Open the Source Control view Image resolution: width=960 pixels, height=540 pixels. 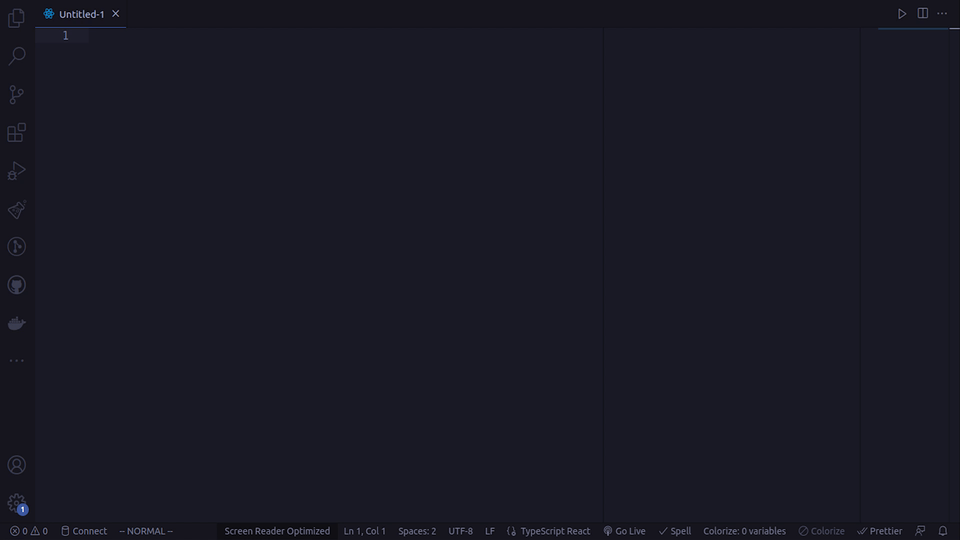pos(17,94)
